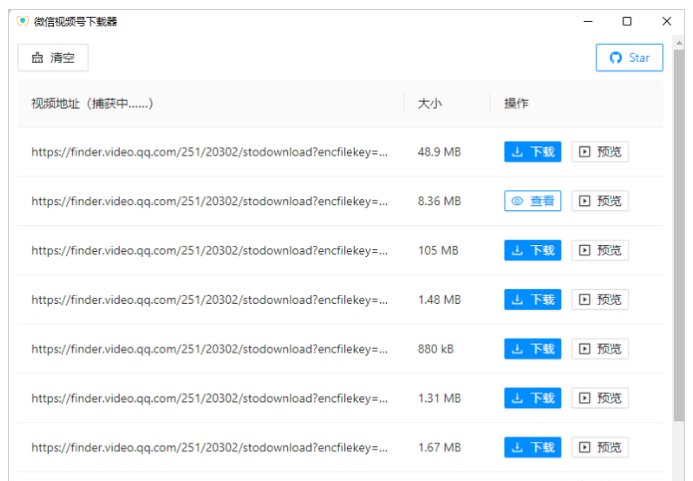The width and height of the screenshot is (693, 481).
Task: Preview the 1.48 MB video
Action: [600, 299]
